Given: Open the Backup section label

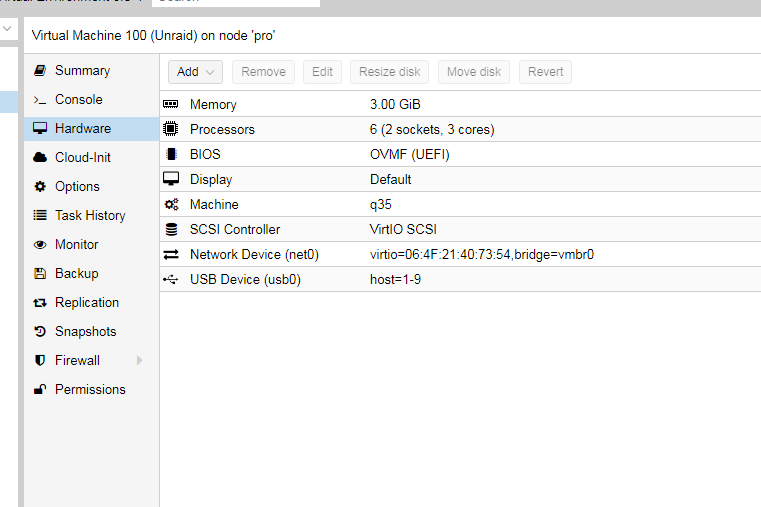Looking at the screenshot, I should tap(77, 274).
